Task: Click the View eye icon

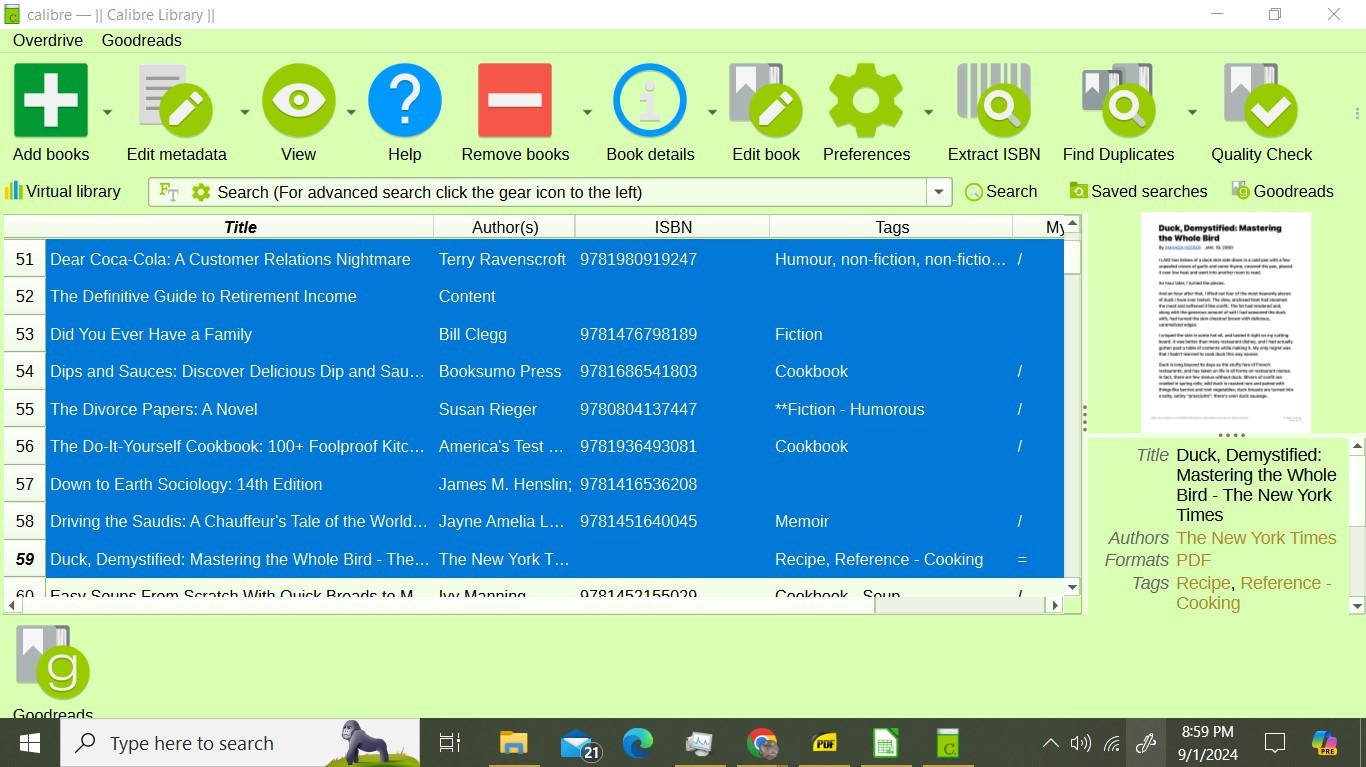Action: click(x=298, y=100)
